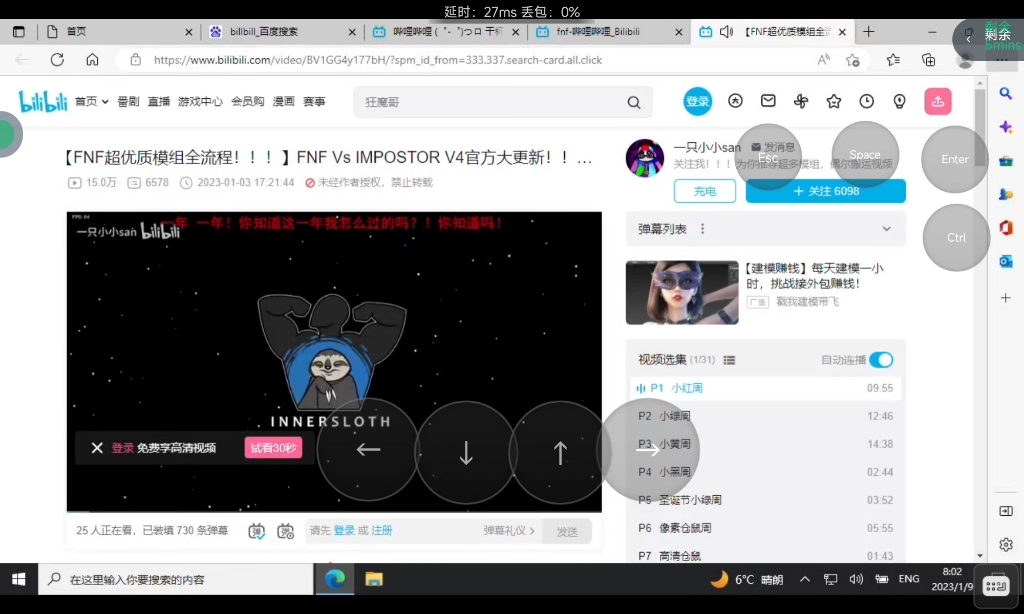Mute the playing tab's speaker icon
The width and height of the screenshot is (1024, 614).
pyautogui.click(x=726, y=31)
